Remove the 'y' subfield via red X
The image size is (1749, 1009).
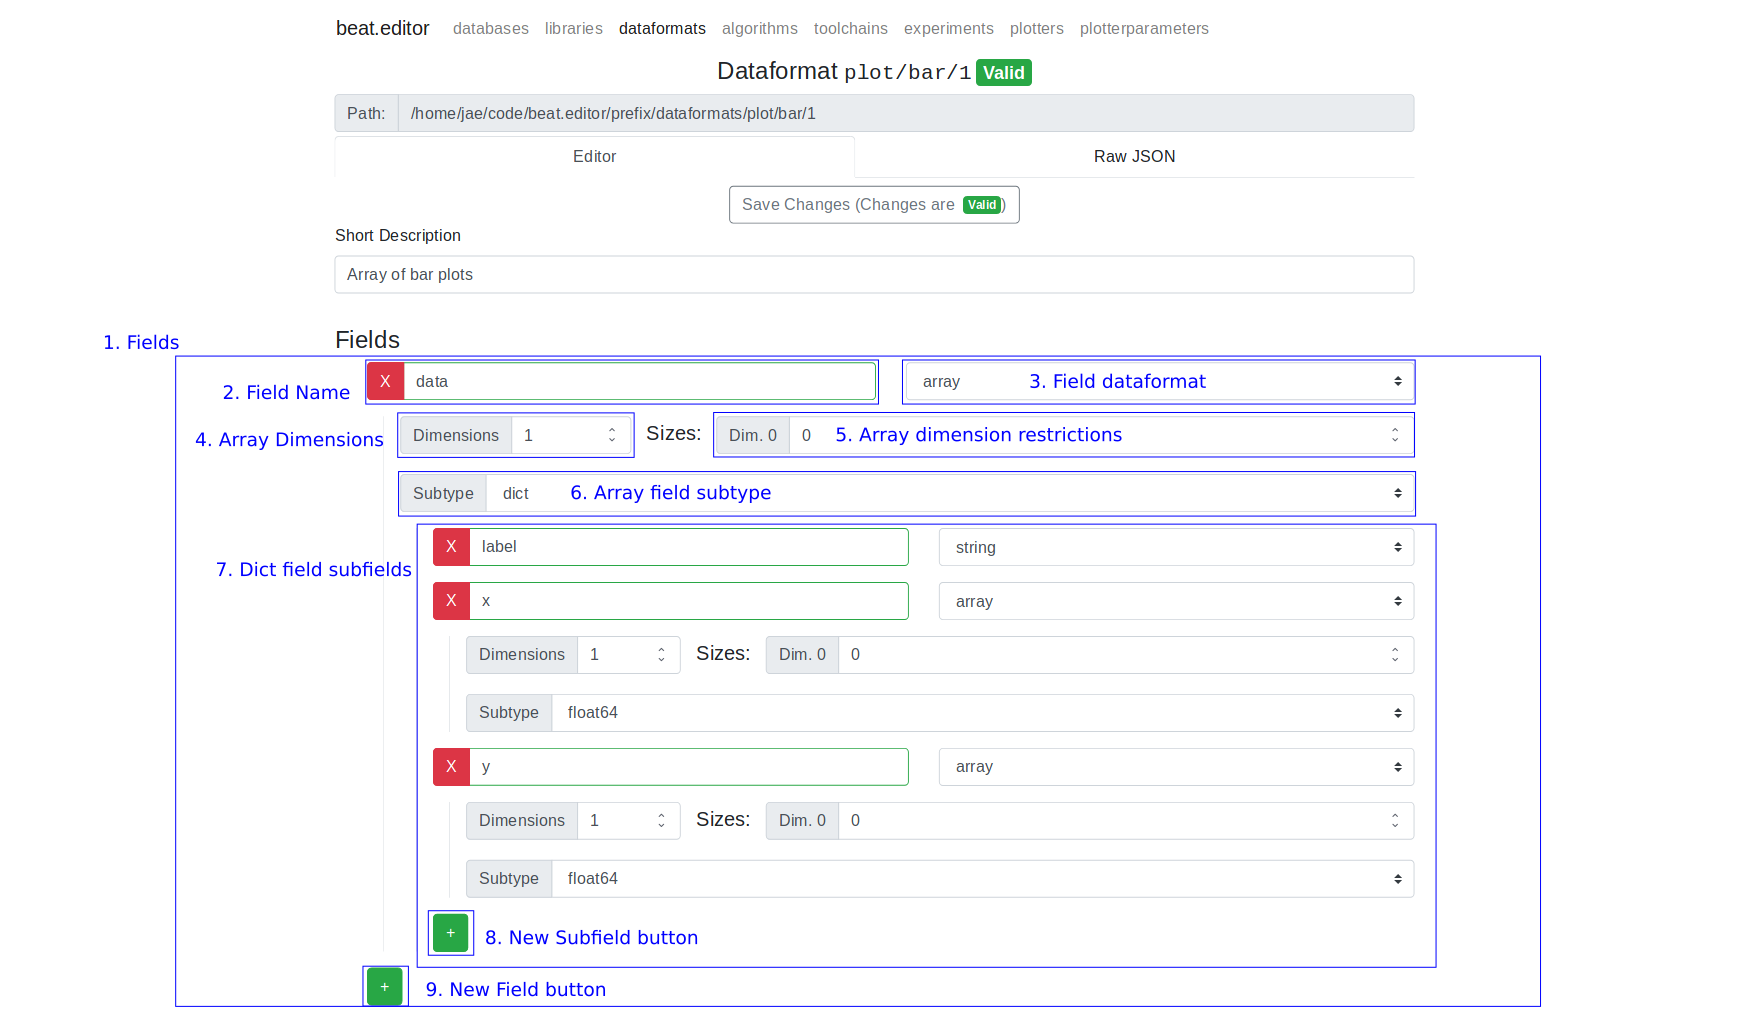coord(451,767)
